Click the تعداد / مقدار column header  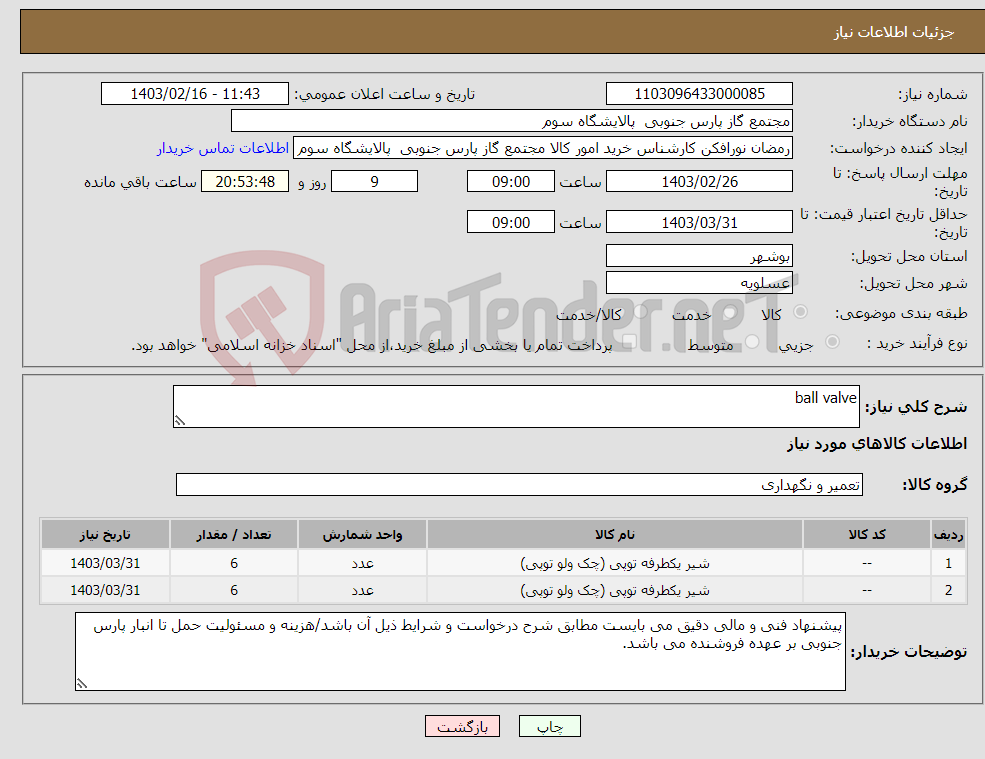coord(234,535)
